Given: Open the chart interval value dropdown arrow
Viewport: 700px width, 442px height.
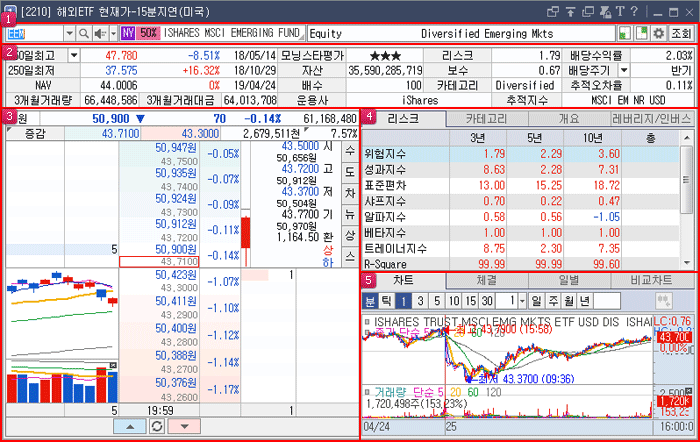Looking at the screenshot, I should [x=522, y=301].
